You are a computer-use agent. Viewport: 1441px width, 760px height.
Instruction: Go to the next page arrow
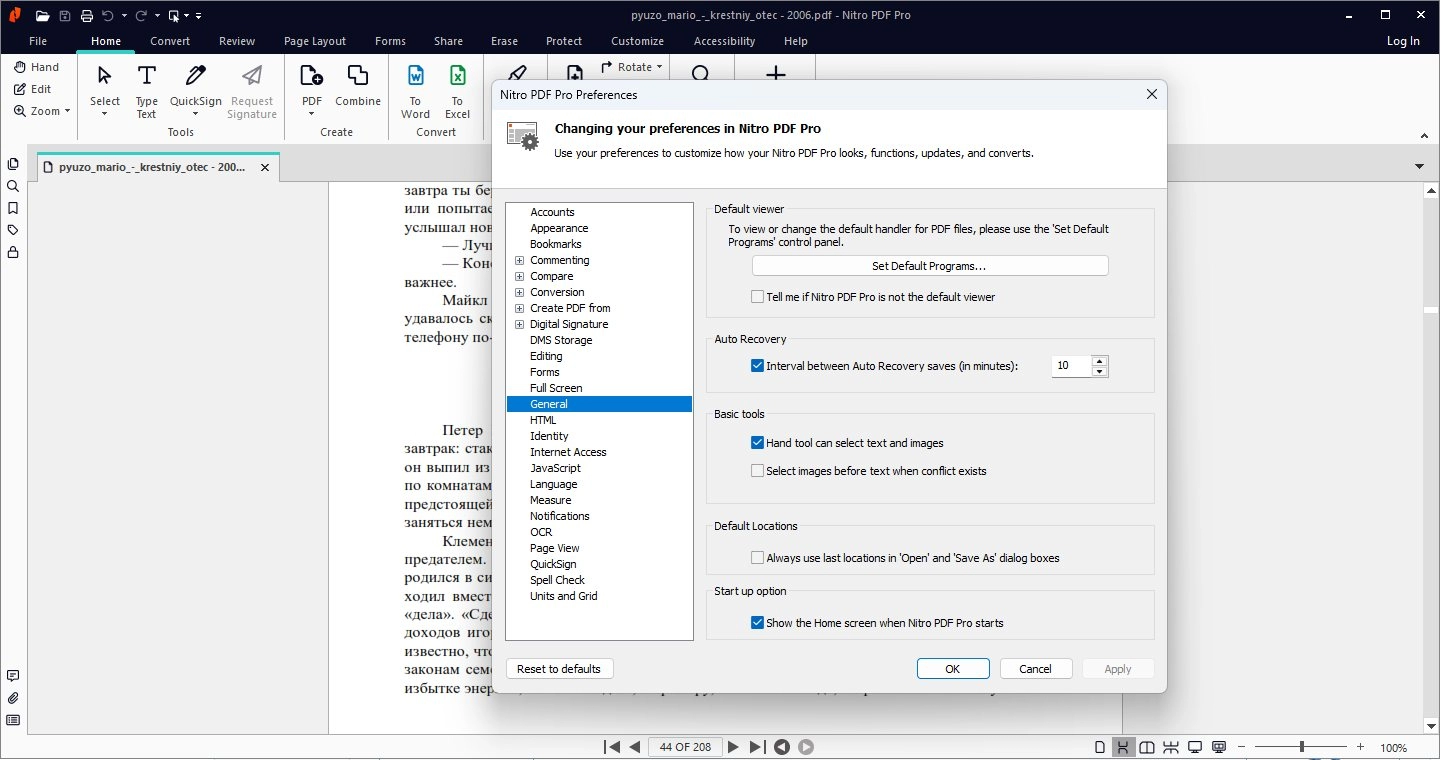point(733,747)
